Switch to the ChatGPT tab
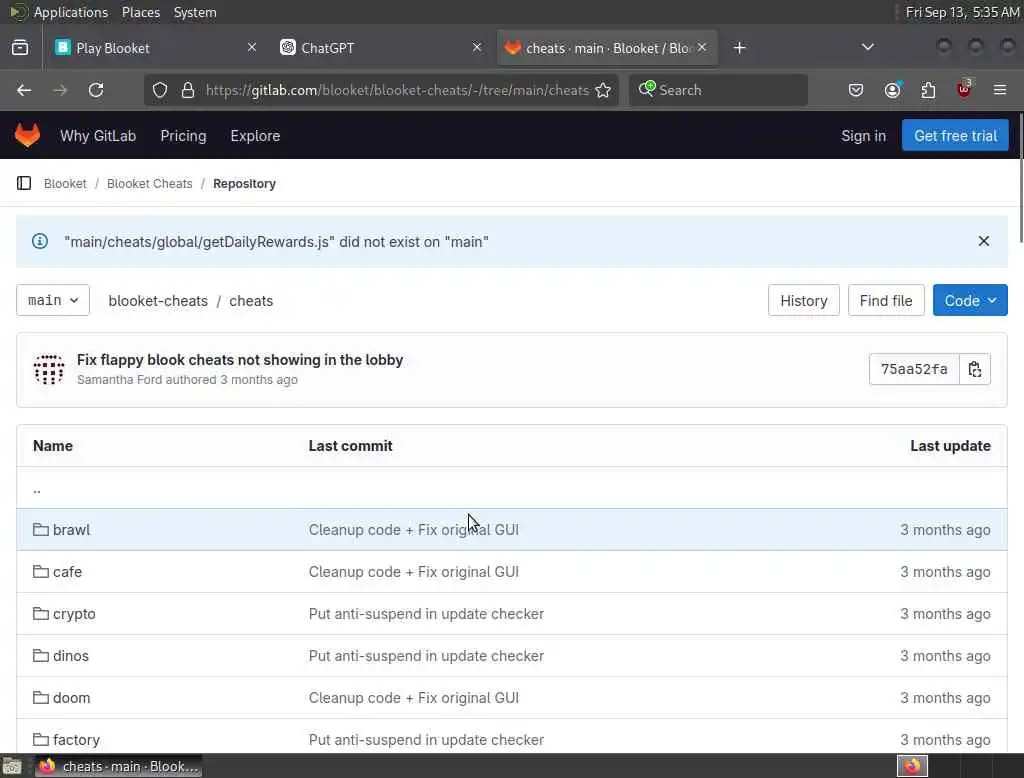 [381, 48]
